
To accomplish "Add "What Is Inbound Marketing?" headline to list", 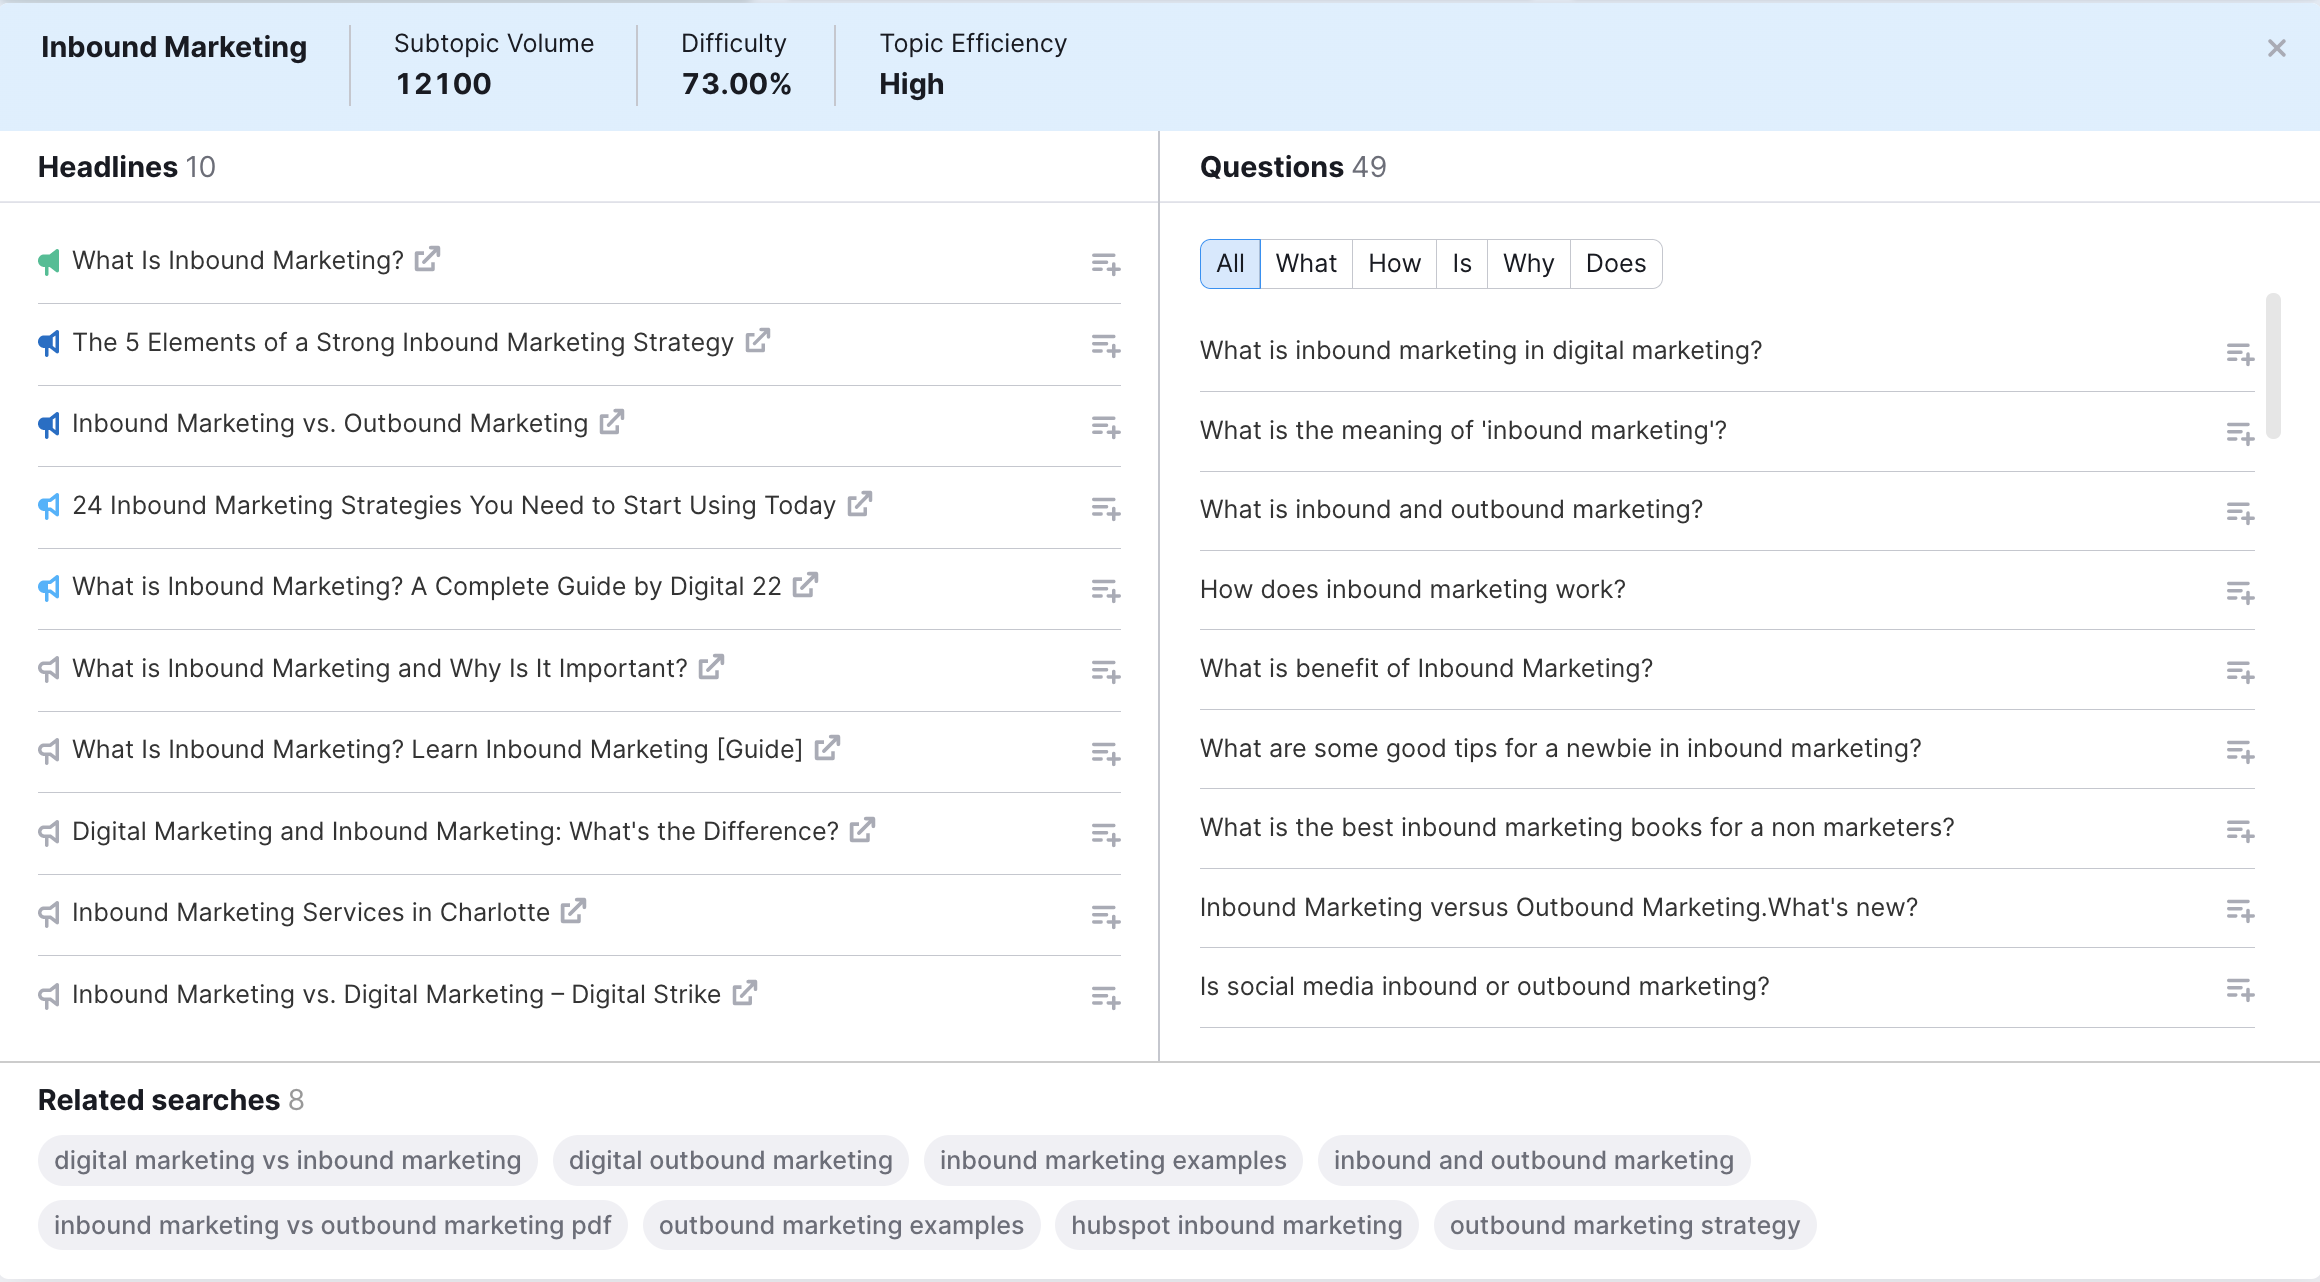I will [1105, 264].
